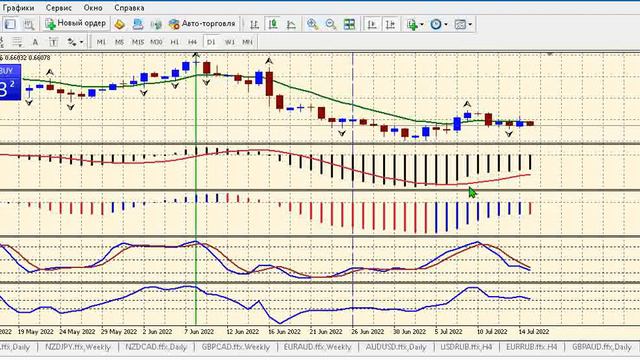The image size is (640, 360).
Task: Select the horizontal lines drawing tool with small arrow
Action: [17, 42]
